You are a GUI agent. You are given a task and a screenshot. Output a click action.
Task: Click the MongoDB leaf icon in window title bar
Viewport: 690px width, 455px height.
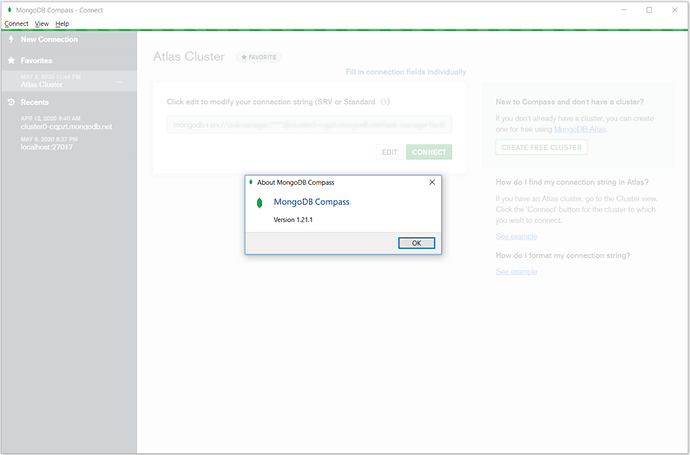click(x=9, y=10)
